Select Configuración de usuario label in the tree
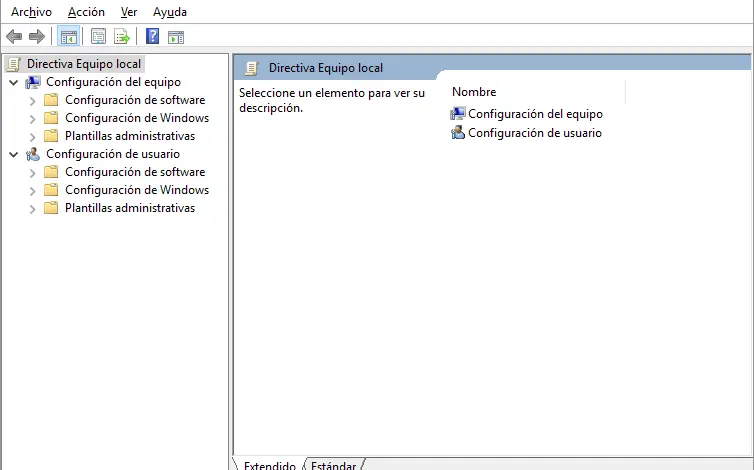The image size is (754, 470). [x=113, y=154]
